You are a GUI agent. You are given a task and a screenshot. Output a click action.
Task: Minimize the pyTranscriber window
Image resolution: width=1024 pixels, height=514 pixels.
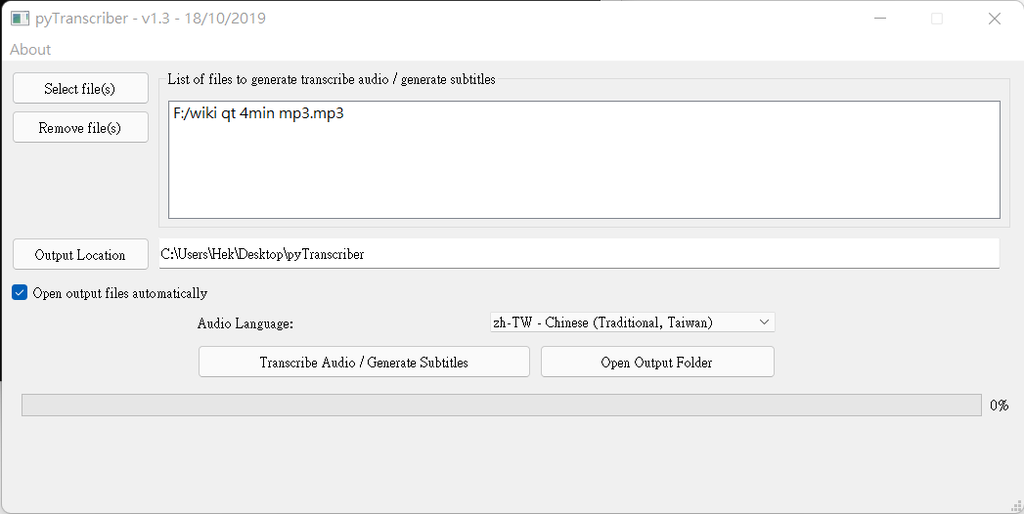point(880,18)
